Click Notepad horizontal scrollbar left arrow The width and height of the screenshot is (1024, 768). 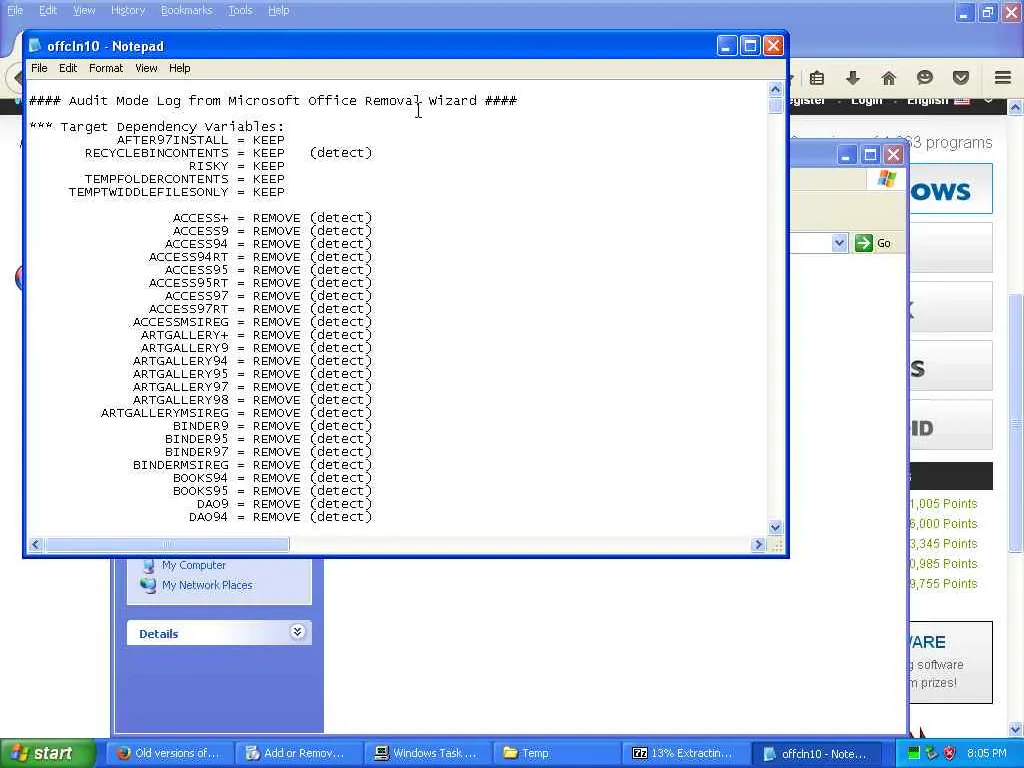36,544
